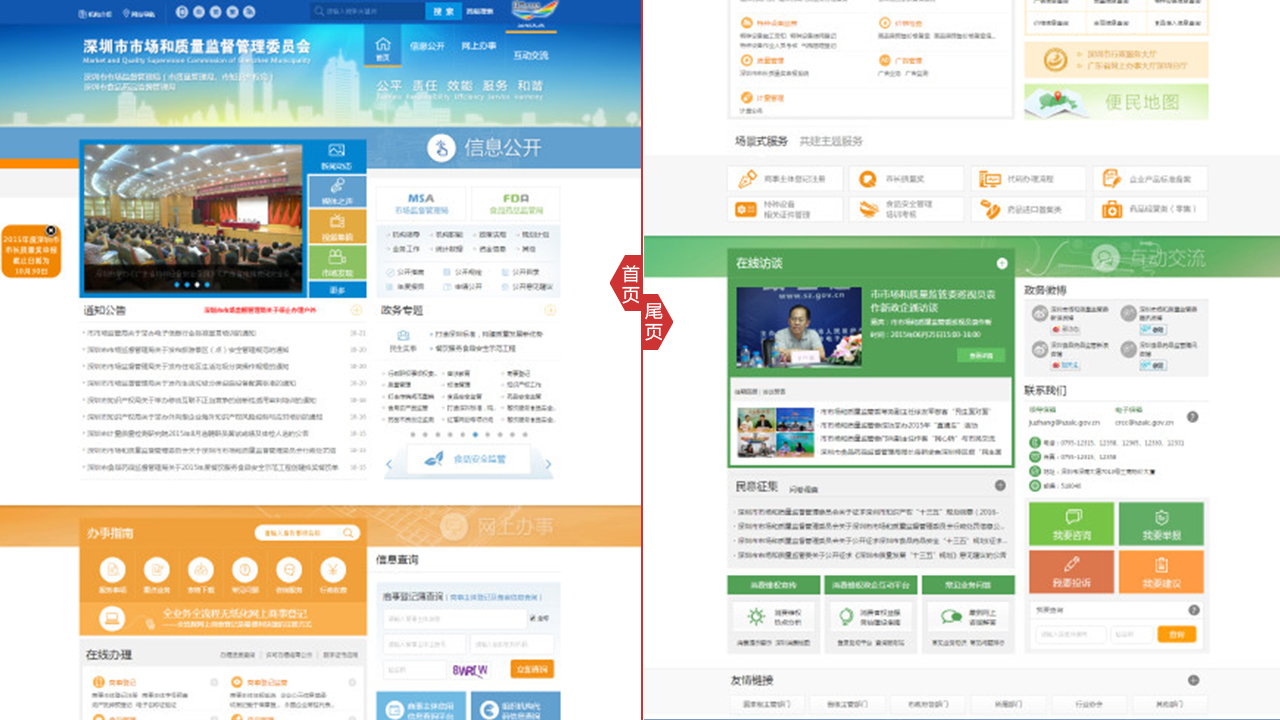Select the orange 视频 TV icon tile
Screen dimensions: 1280x720
336,225
